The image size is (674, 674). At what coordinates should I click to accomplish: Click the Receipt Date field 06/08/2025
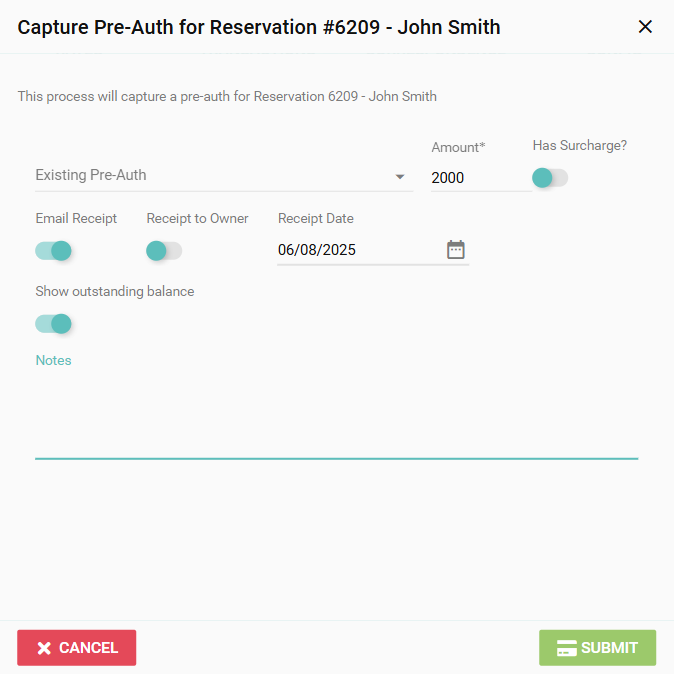pos(355,250)
